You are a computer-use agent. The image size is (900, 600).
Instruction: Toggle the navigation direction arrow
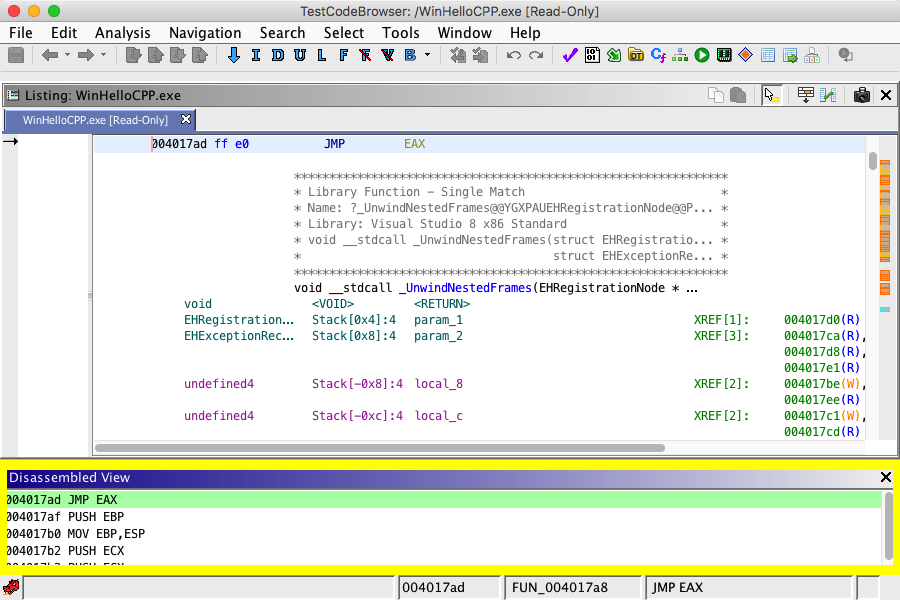(234, 55)
